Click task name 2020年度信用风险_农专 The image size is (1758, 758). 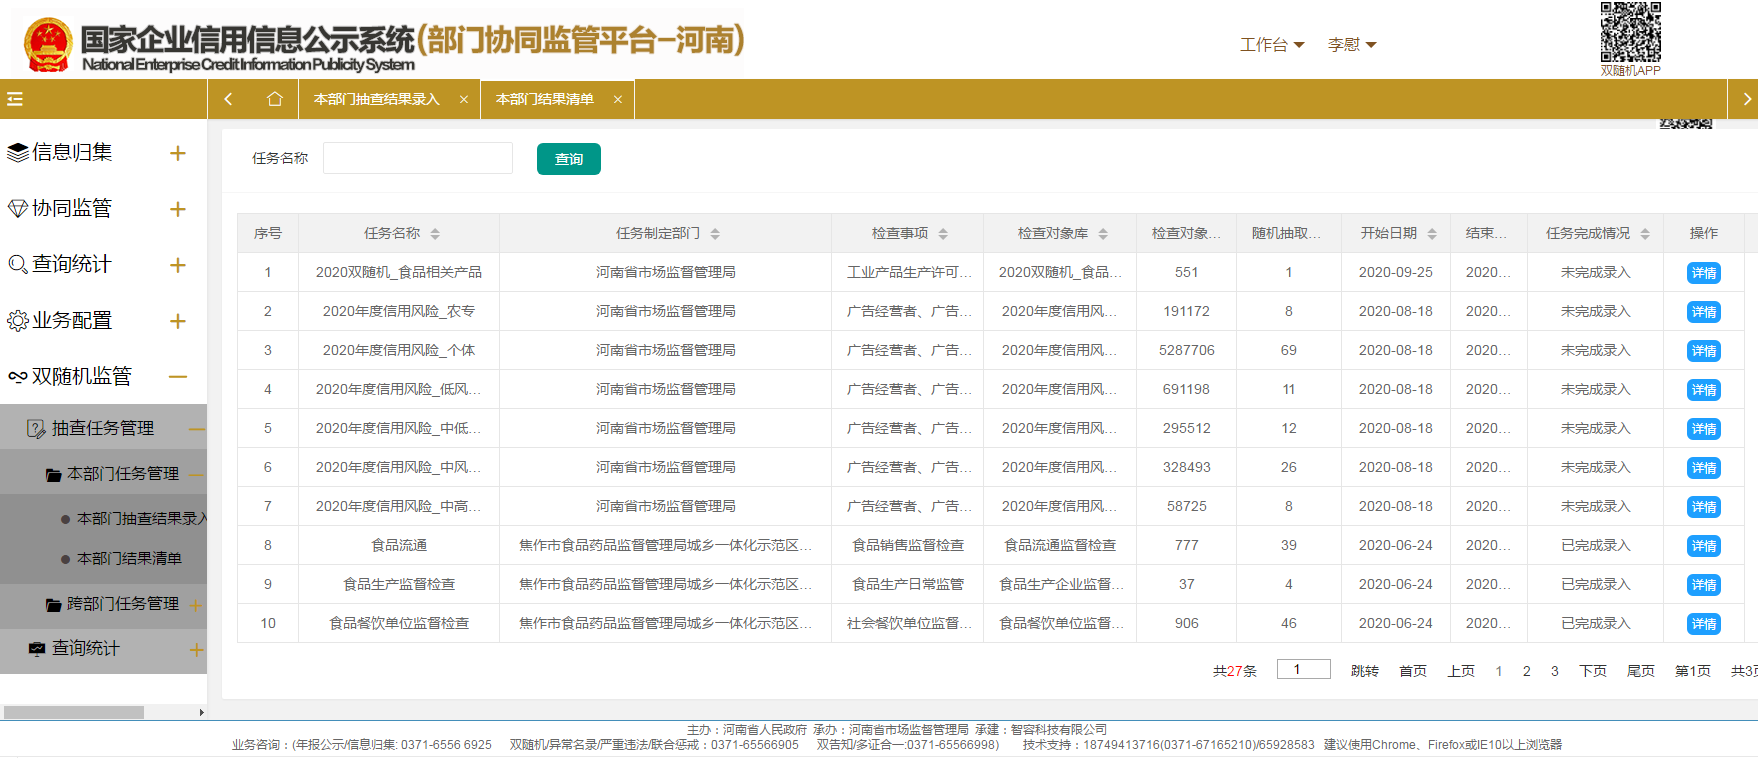click(399, 311)
